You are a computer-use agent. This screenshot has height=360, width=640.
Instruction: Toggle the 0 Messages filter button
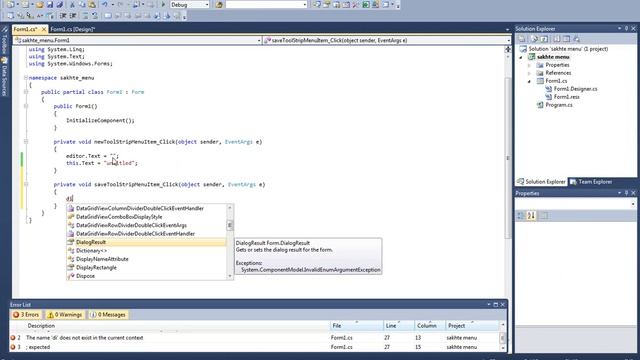(108, 315)
